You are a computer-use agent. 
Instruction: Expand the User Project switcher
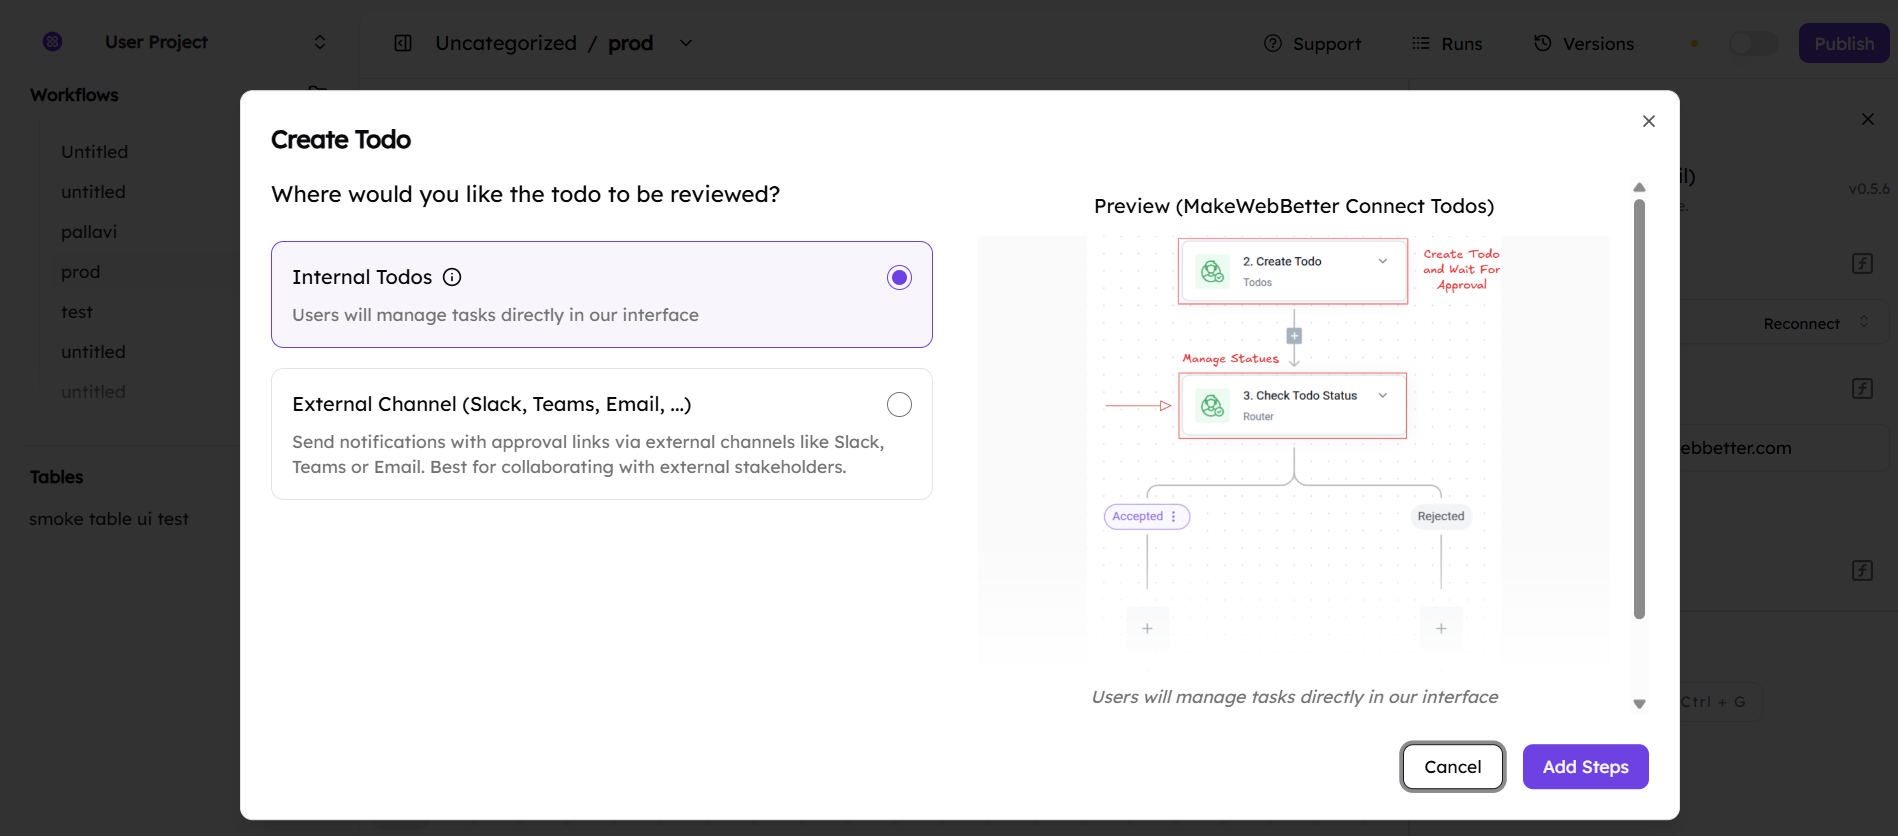coord(320,42)
